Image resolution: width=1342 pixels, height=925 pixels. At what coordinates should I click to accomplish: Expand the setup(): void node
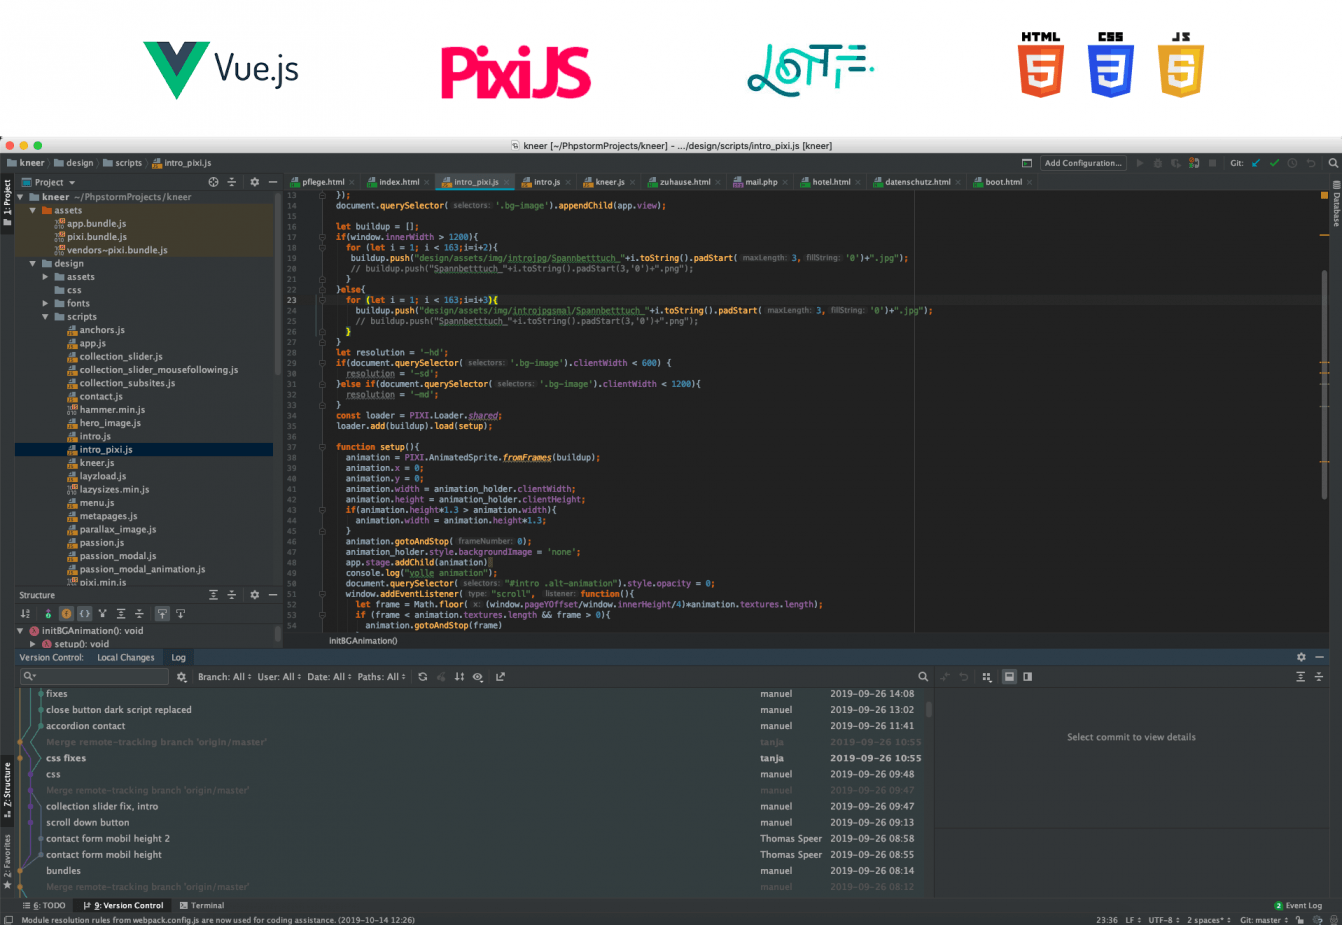[33, 644]
